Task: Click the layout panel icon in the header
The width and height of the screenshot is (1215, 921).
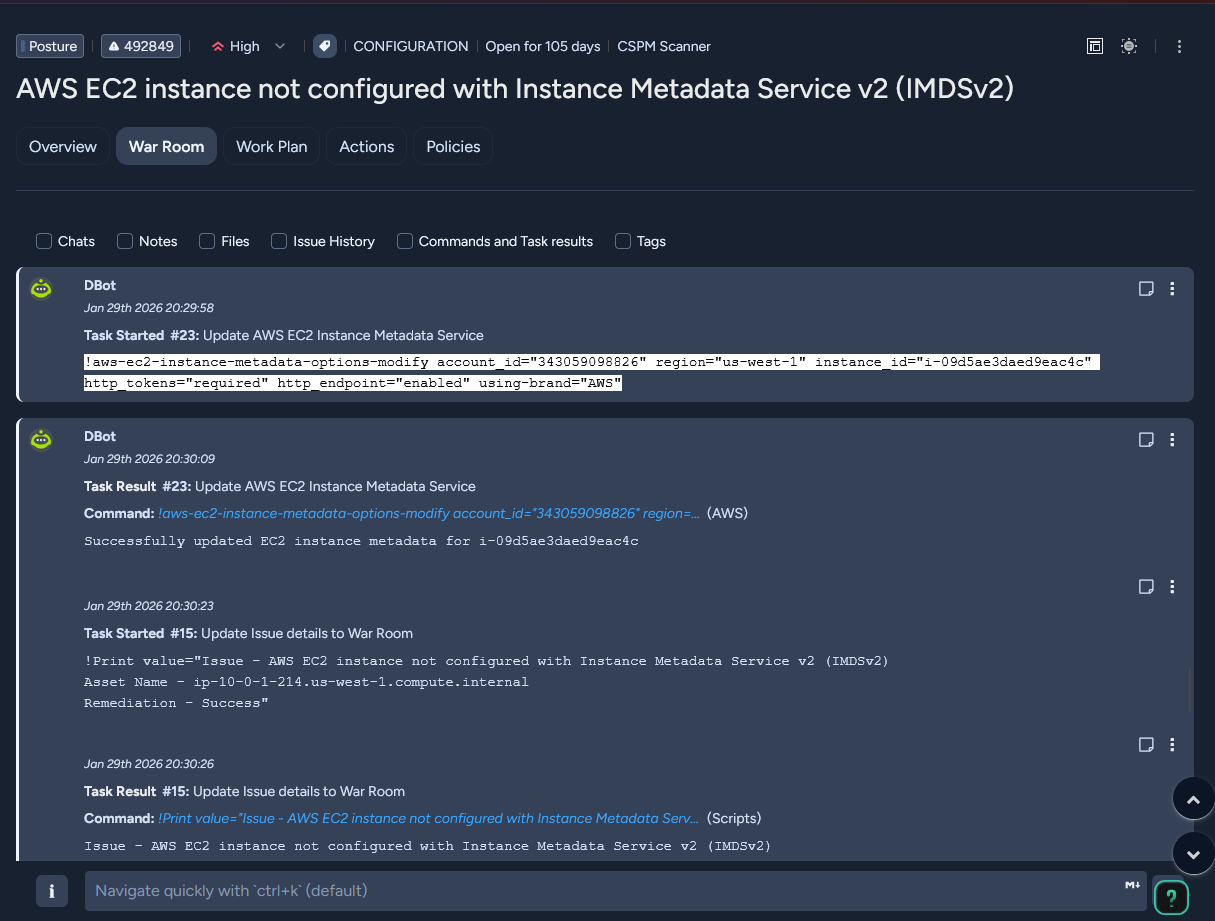Action: point(1095,46)
